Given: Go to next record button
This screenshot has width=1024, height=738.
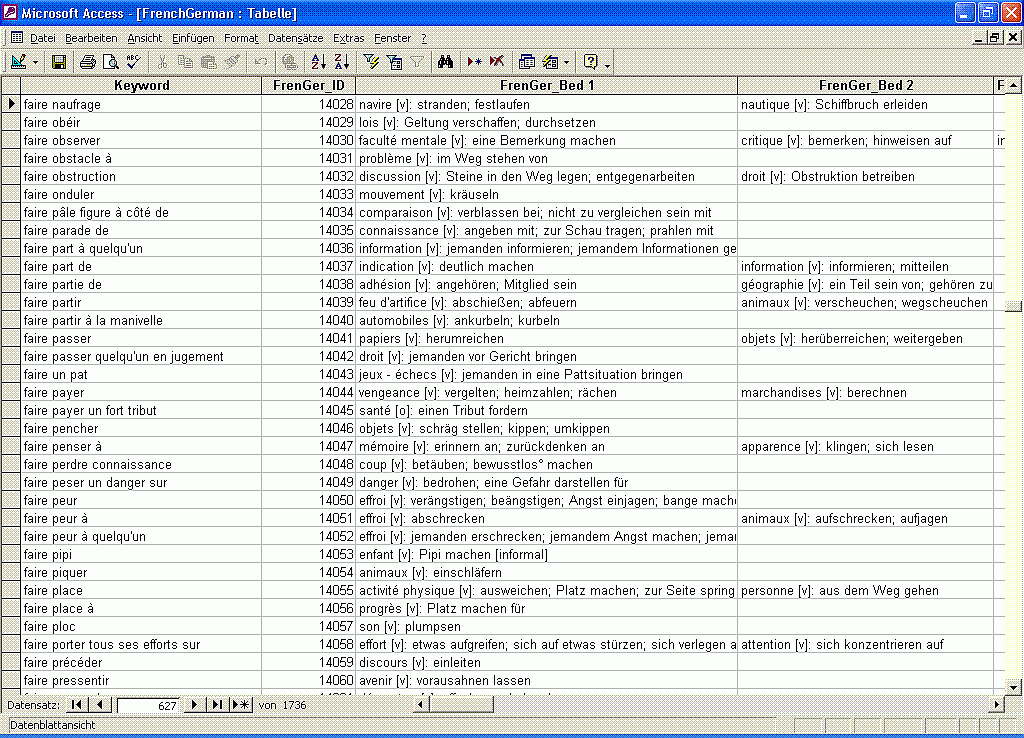Looking at the screenshot, I should (194, 705).
